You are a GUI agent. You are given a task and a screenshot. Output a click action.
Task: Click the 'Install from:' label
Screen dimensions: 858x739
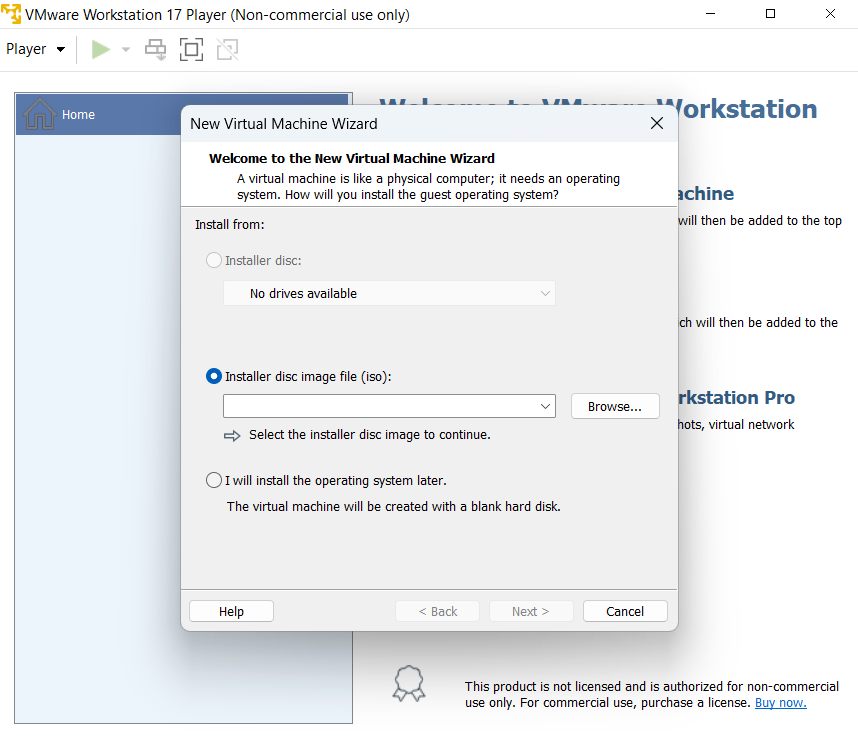click(x=230, y=225)
